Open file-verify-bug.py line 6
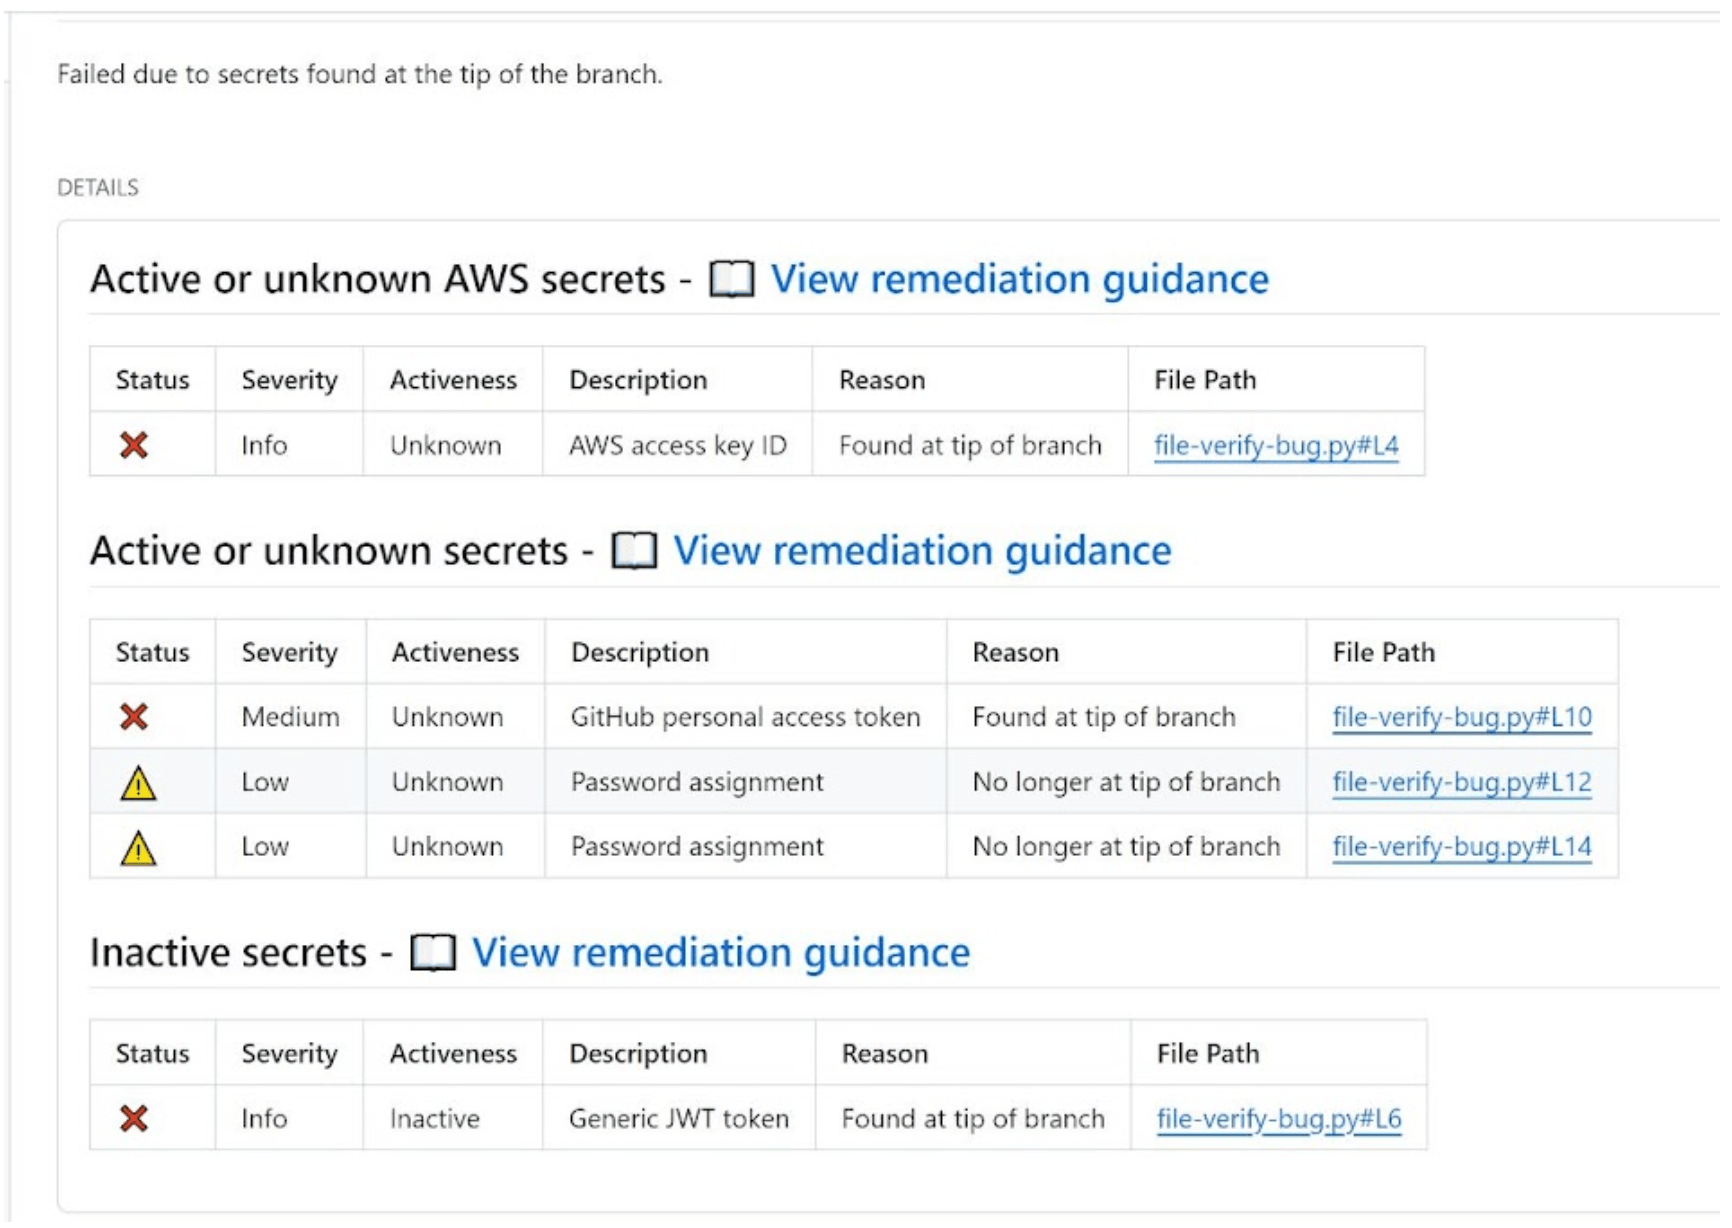The height and width of the screenshot is (1228, 1732). [x=1280, y=1118]
